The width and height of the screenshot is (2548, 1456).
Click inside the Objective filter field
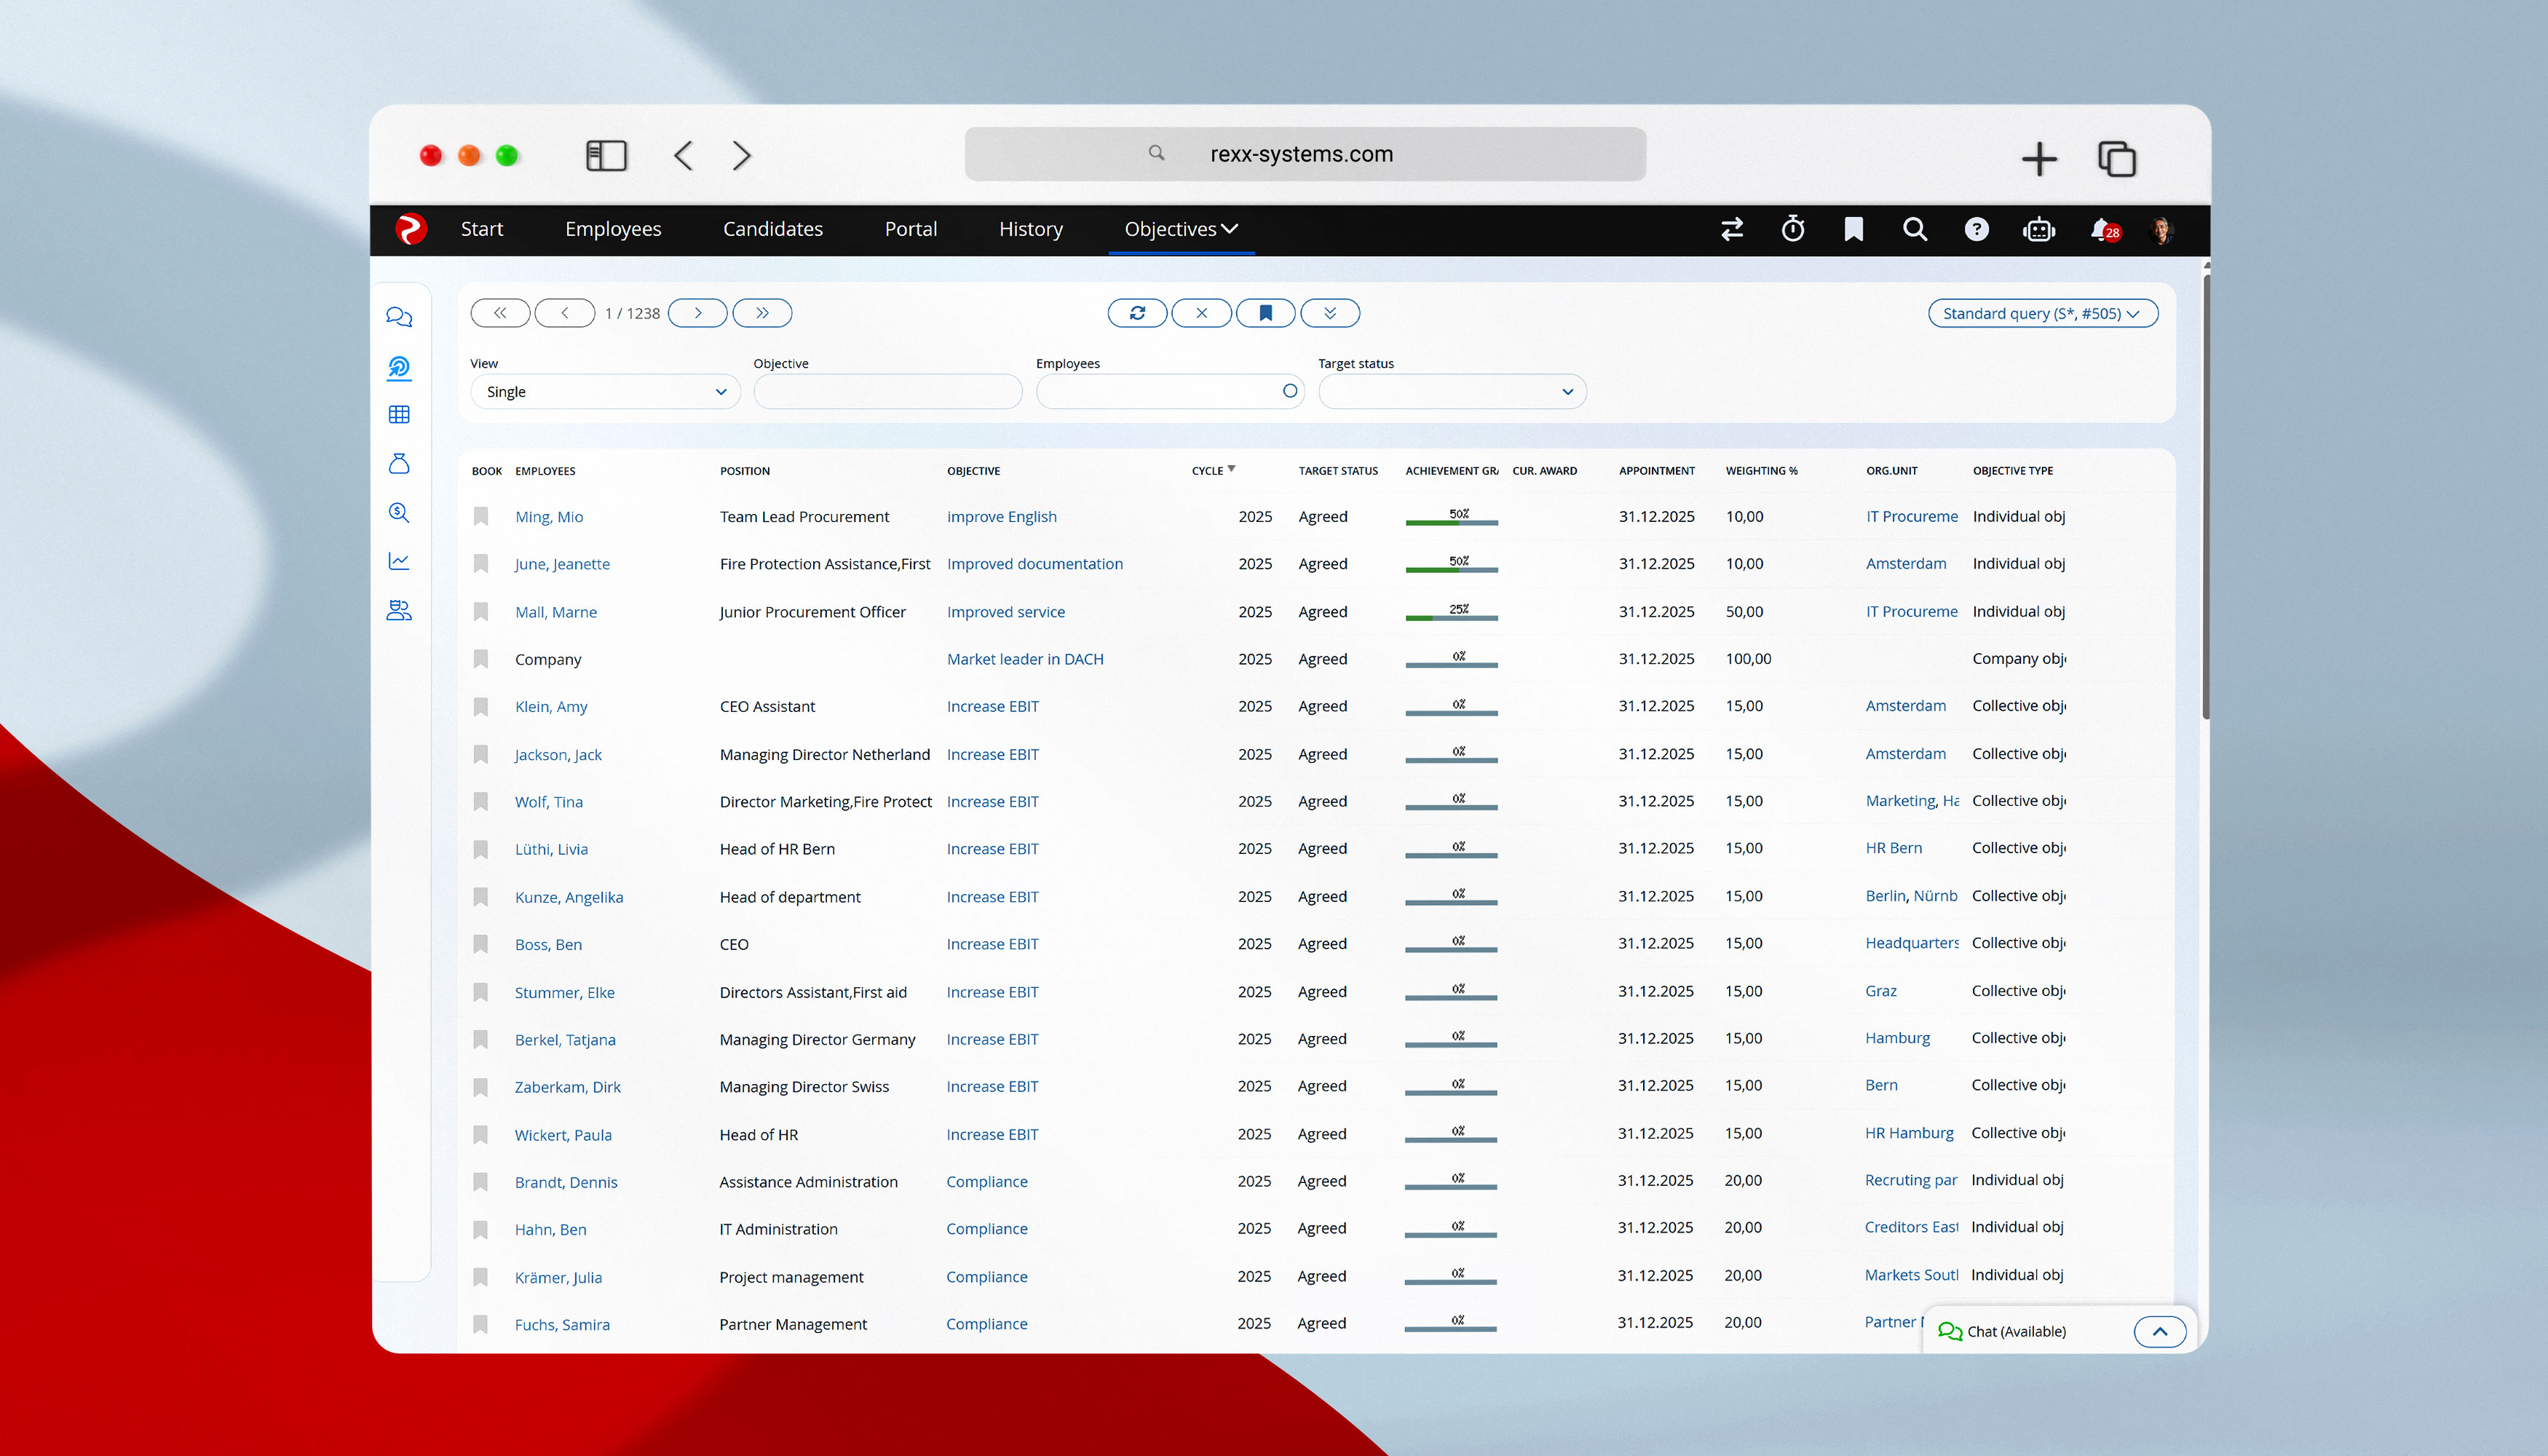click(886, 391)
